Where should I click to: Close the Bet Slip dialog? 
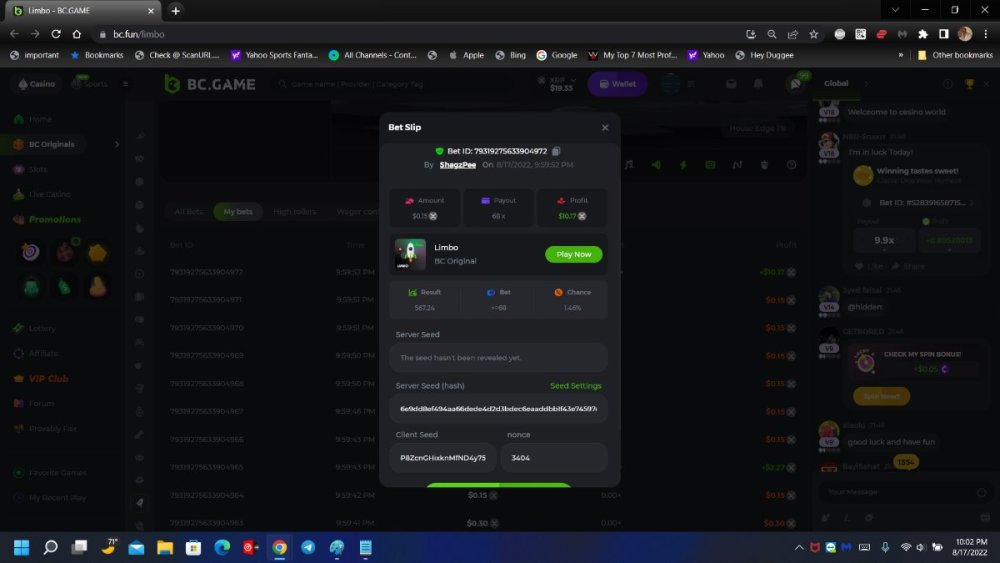coord(604,127)
